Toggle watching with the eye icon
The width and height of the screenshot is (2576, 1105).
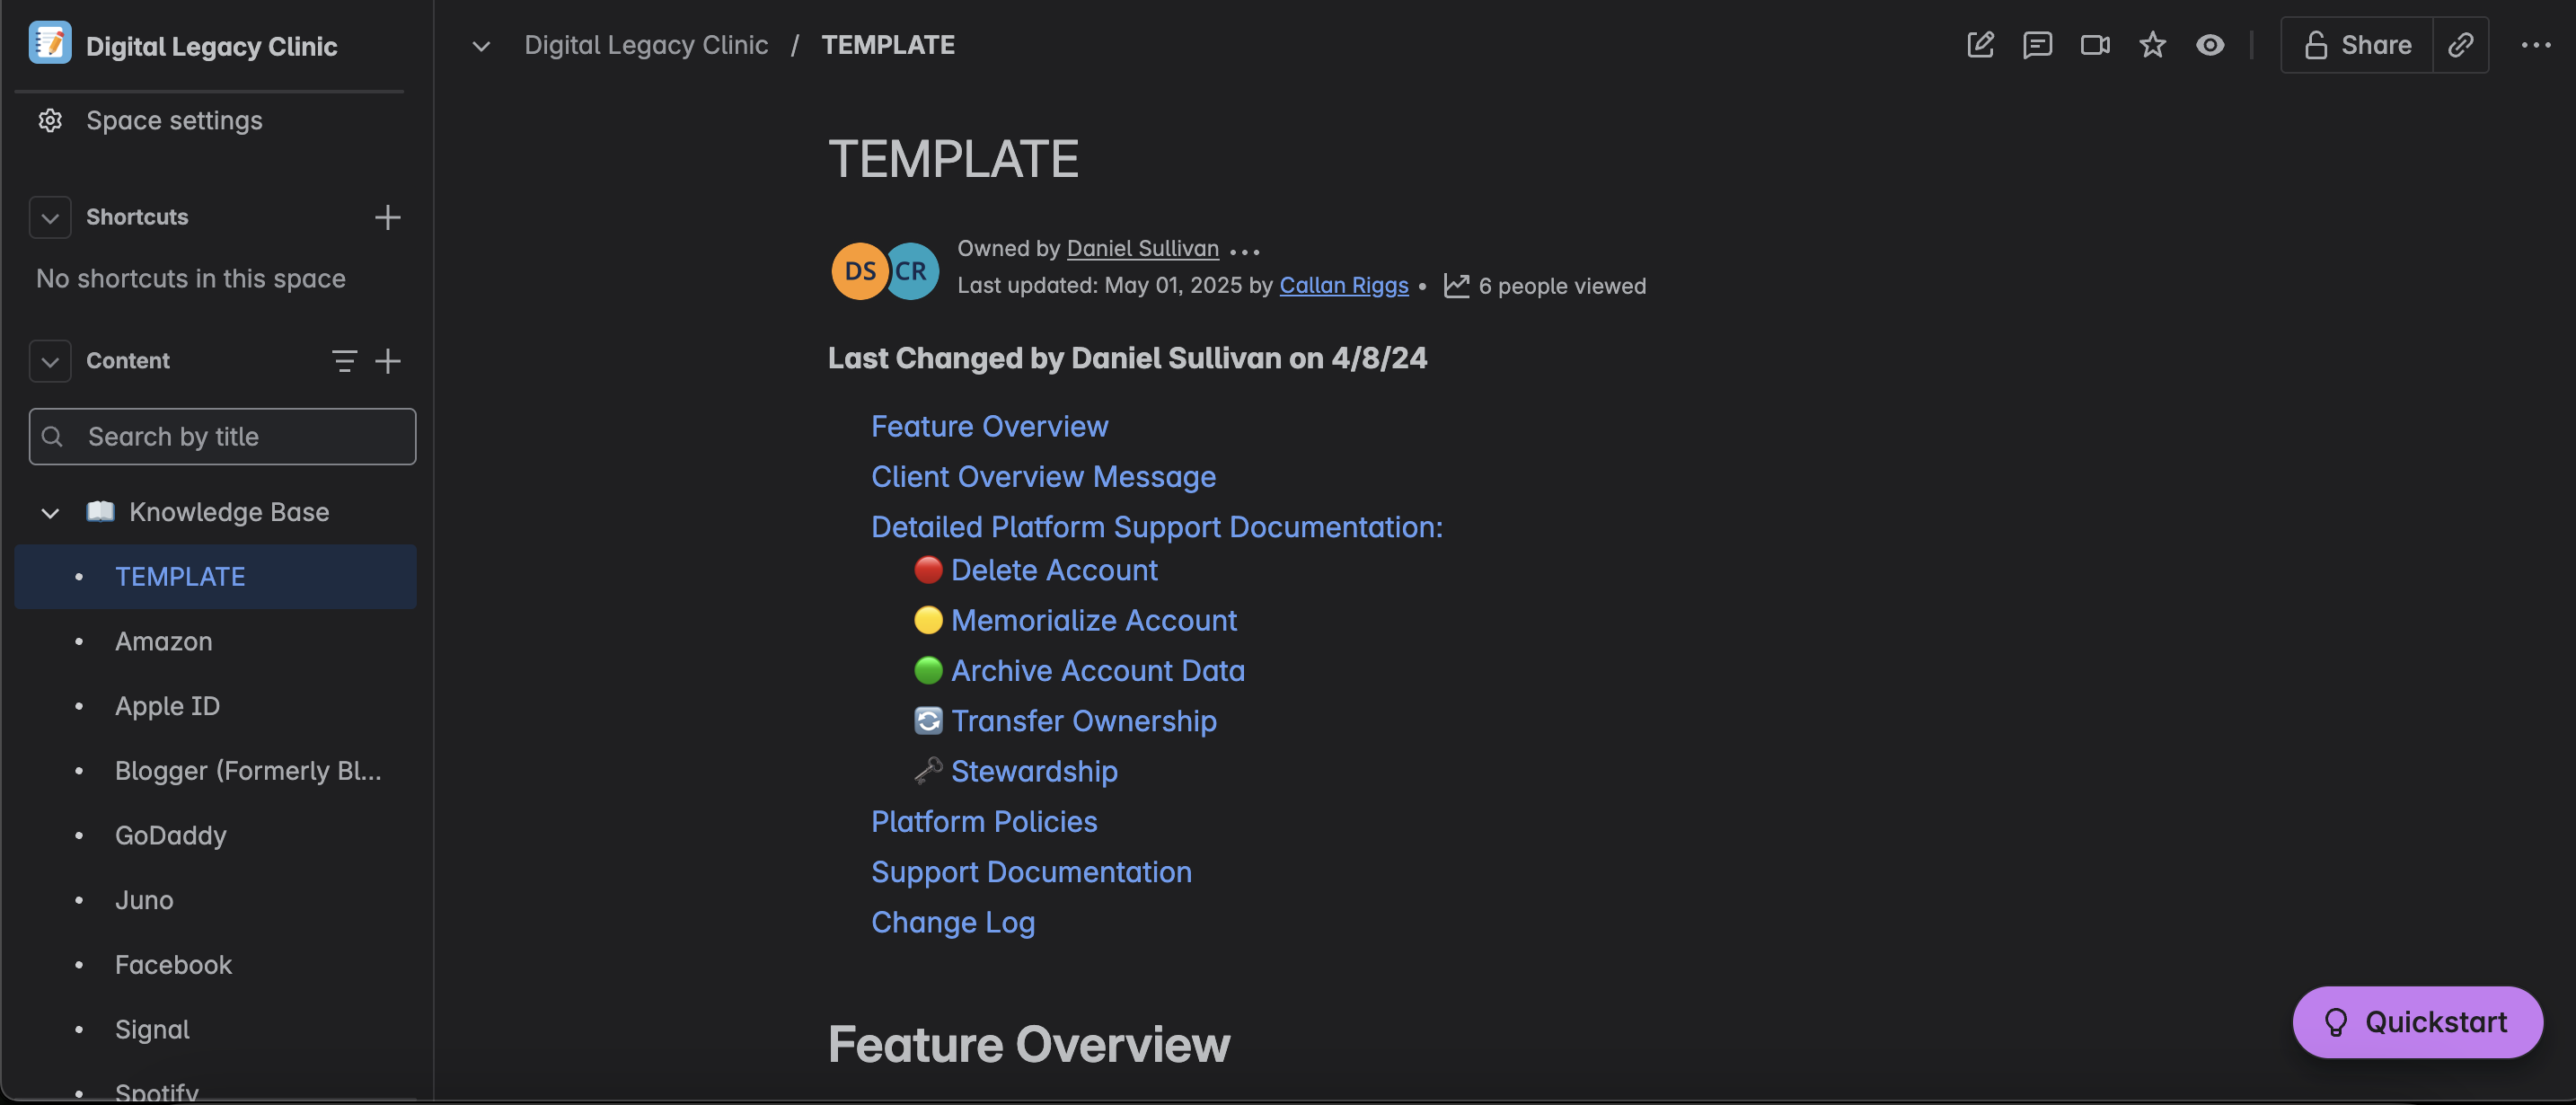click(2210, 45)
